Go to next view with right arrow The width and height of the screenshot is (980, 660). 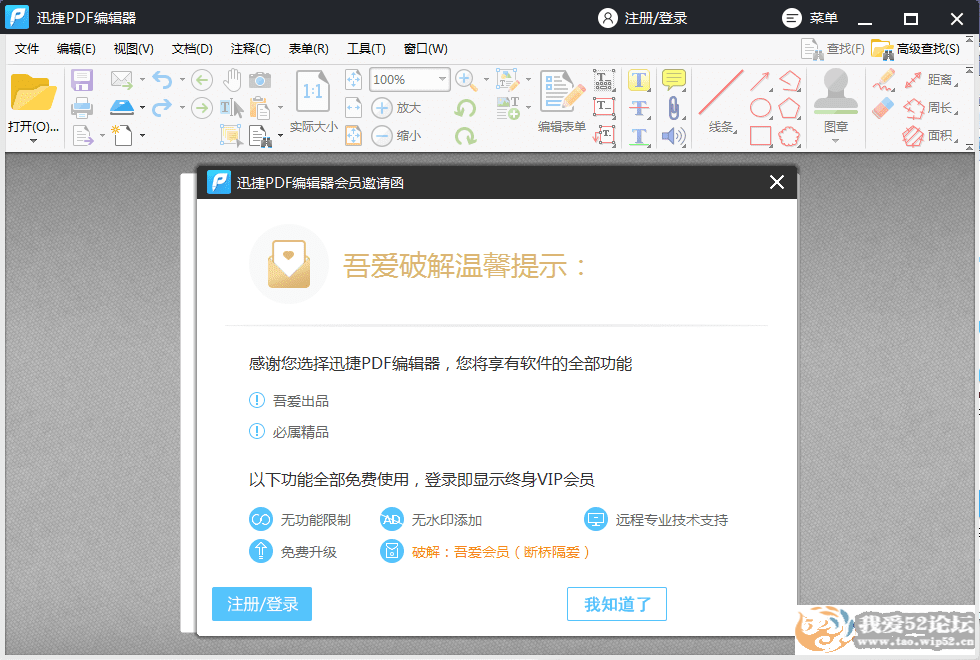[202, 108]
